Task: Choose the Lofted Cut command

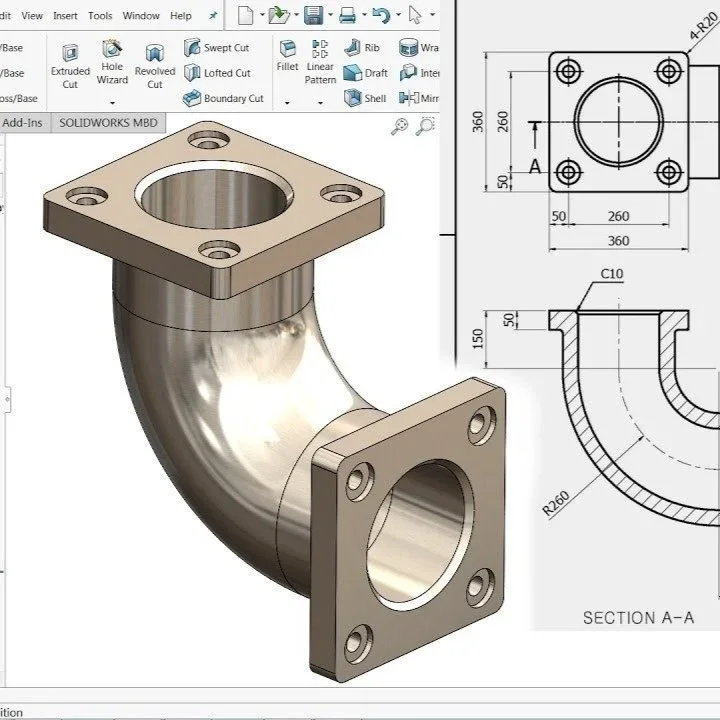Action: pos(217,73)
